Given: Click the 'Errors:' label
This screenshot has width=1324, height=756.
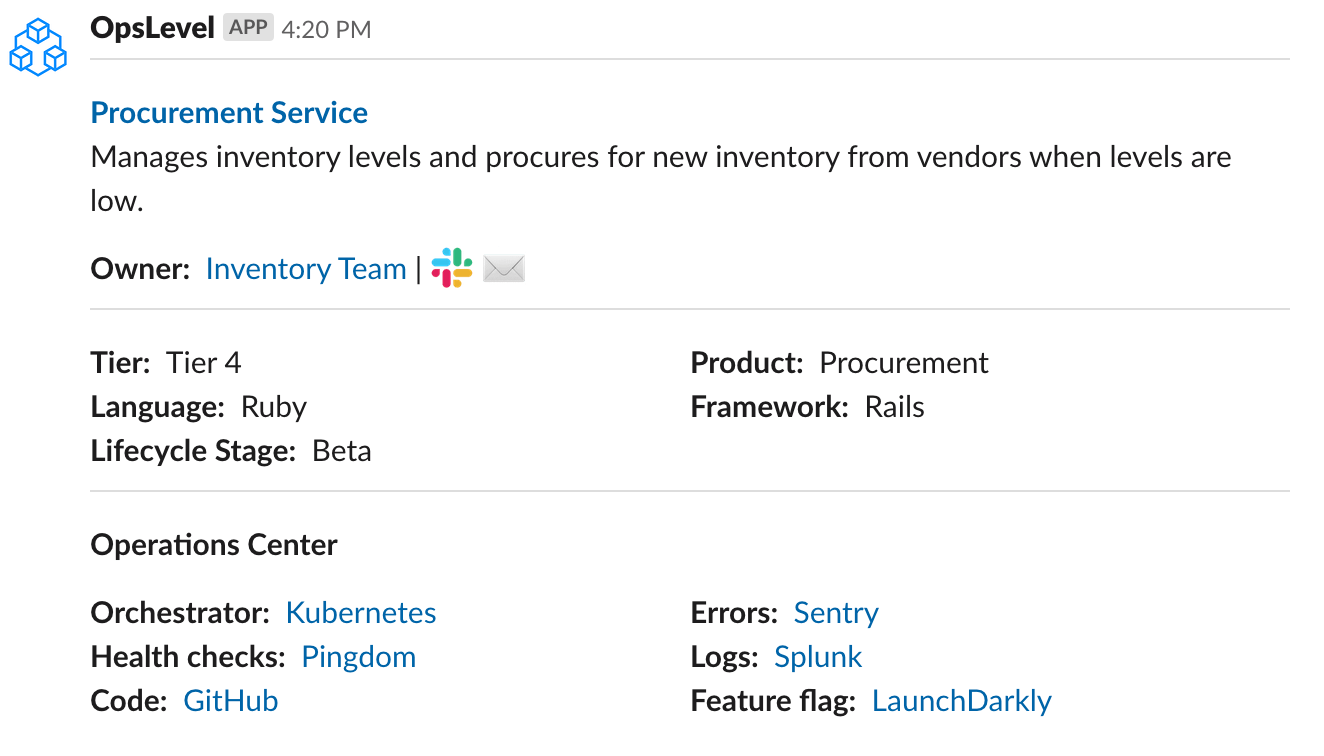Looking at the screenshot, I should pos(735,612).
